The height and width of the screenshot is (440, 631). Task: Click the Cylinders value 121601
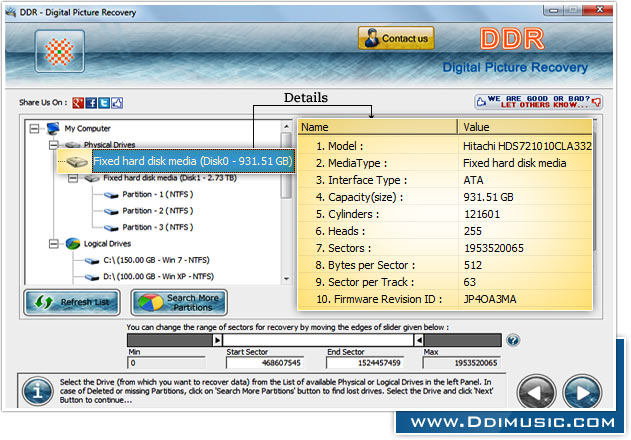(x=482, y=214)
